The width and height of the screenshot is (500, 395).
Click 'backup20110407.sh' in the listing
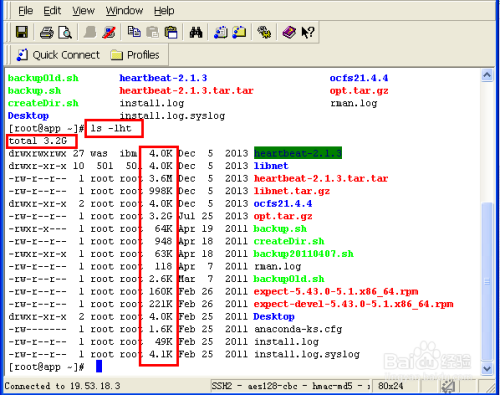pyautogui.click(x=303, y=254)
